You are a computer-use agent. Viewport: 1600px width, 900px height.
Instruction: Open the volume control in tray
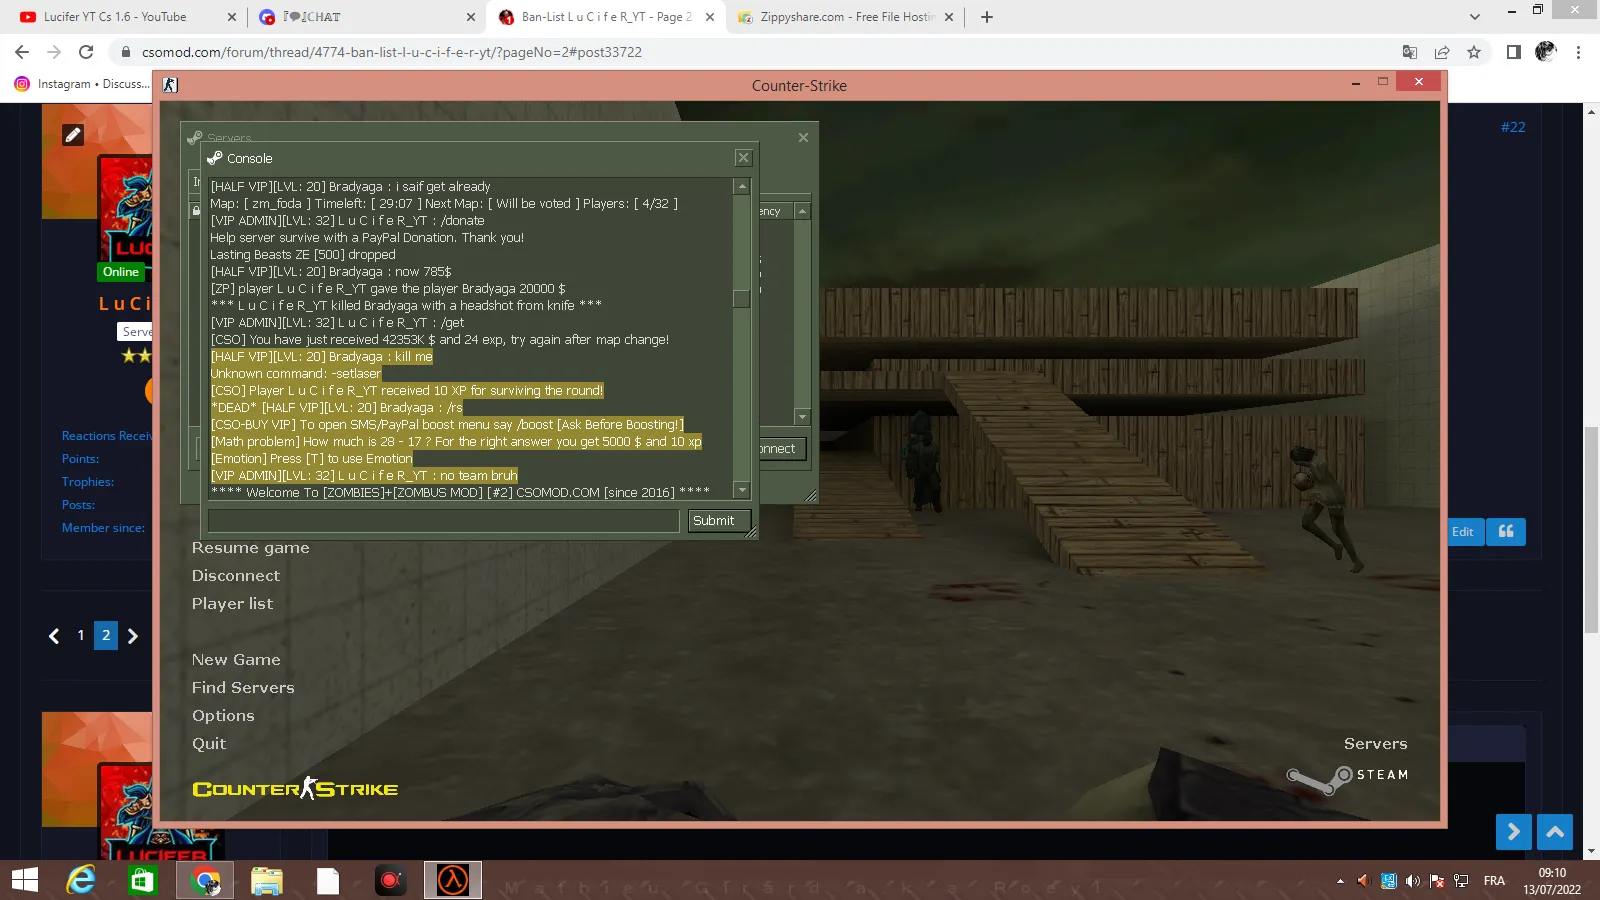coord(1413,881)
